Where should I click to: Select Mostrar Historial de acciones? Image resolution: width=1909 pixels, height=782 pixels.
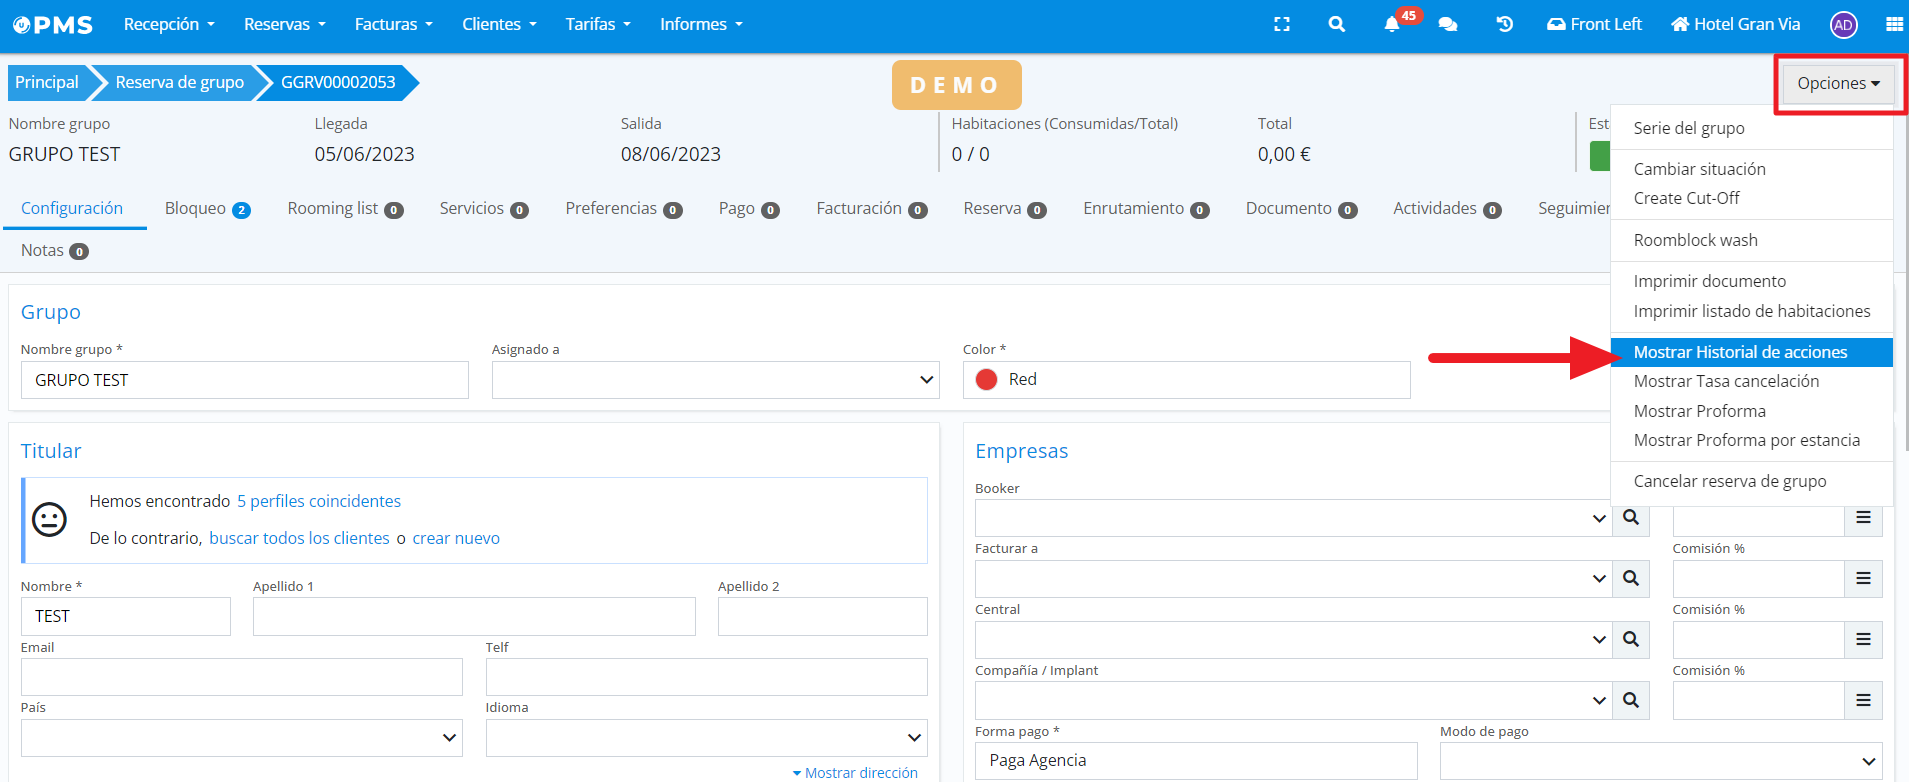tap(1740, 352)
